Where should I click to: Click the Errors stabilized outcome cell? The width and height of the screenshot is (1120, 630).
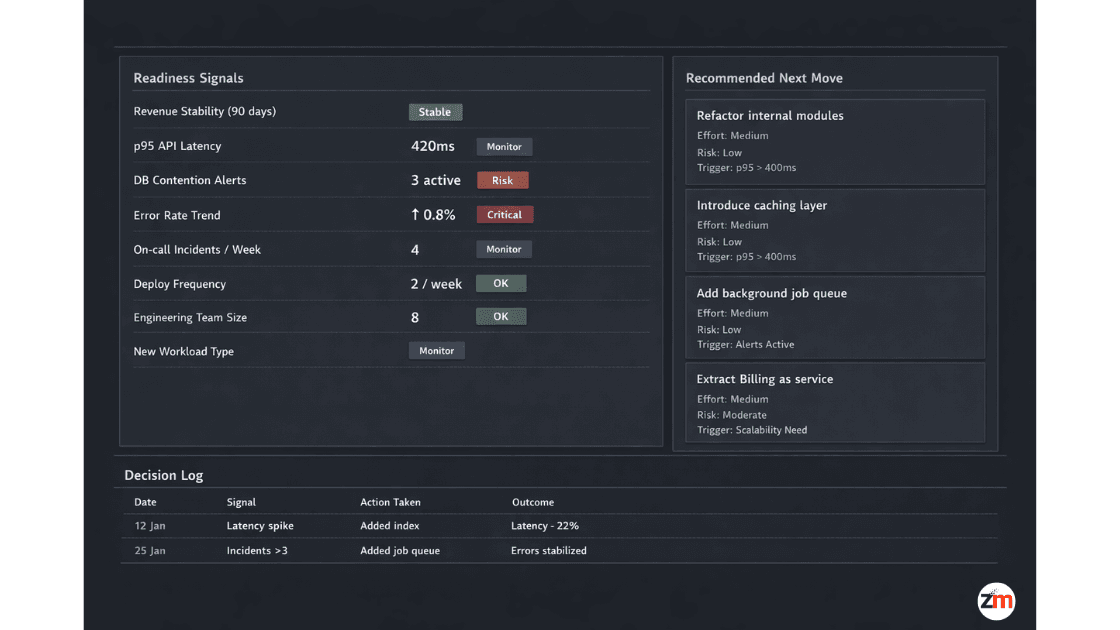tap(549, 551)
